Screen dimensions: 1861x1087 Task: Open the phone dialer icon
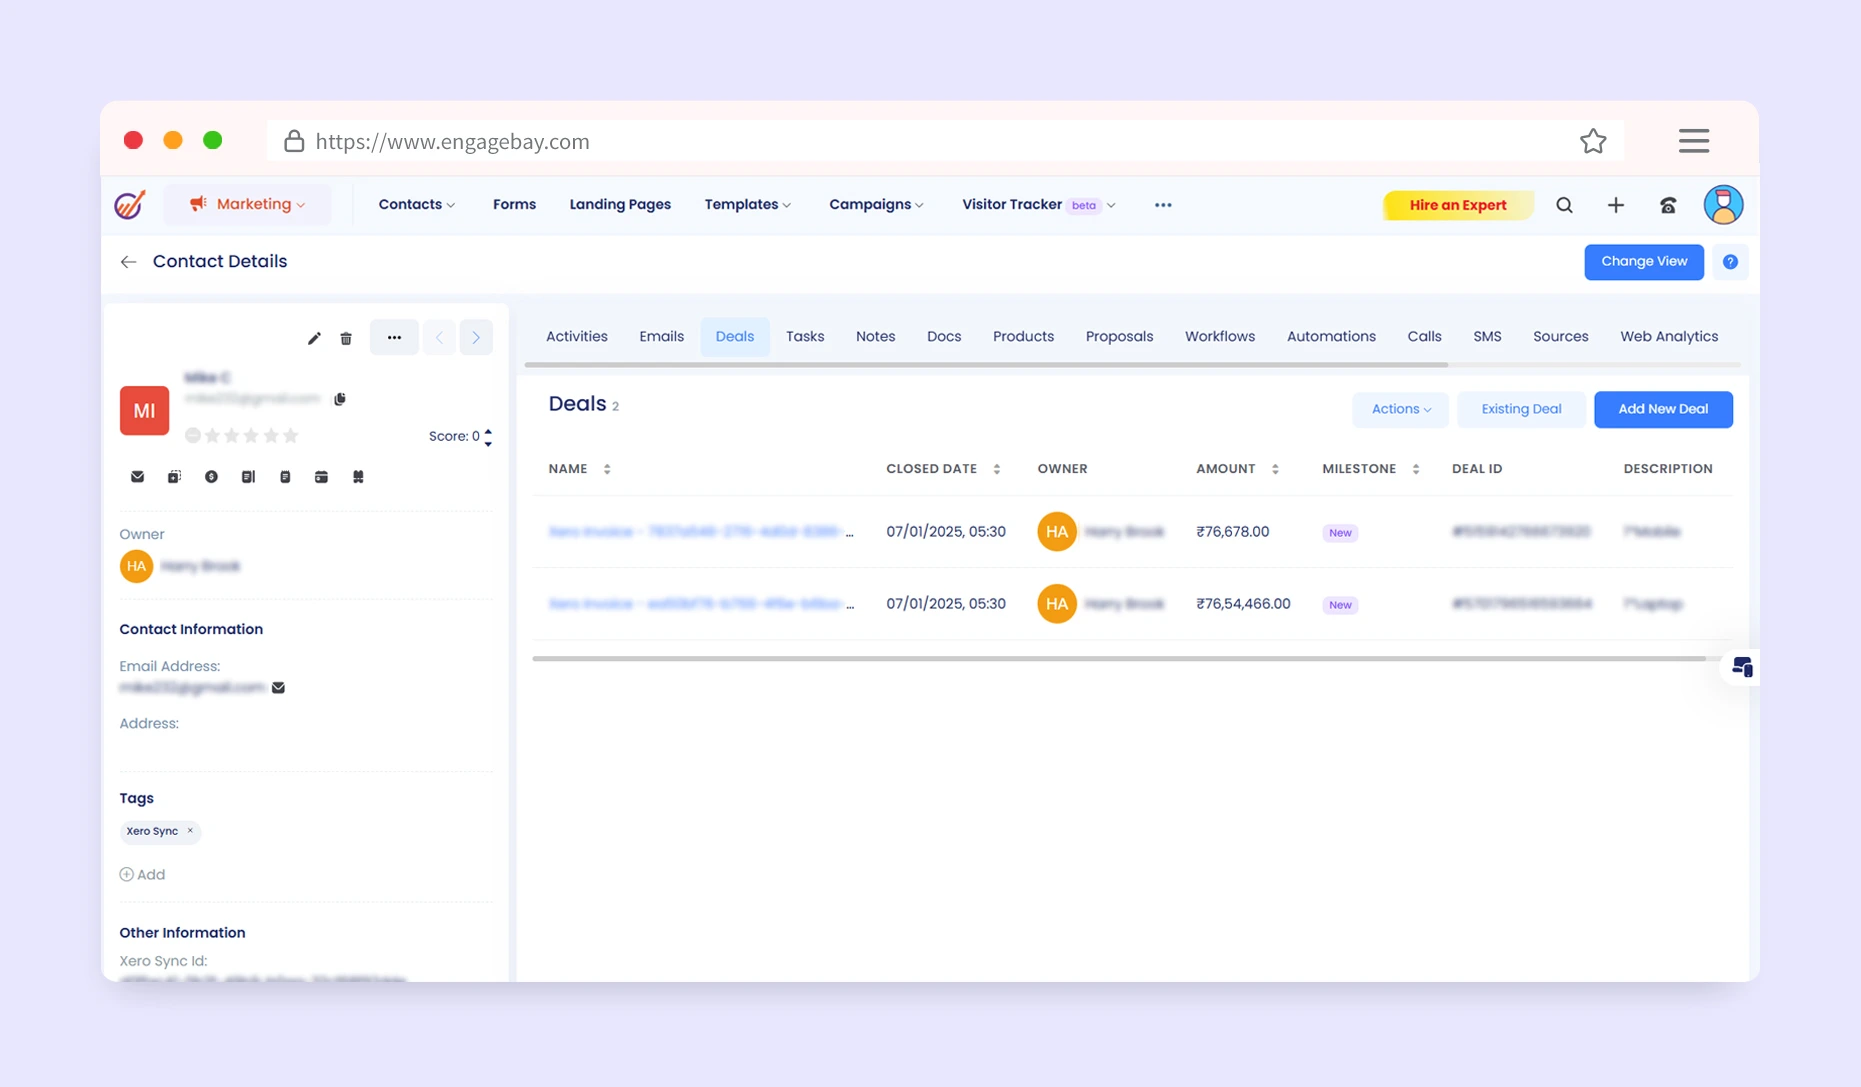(1667, 205)
